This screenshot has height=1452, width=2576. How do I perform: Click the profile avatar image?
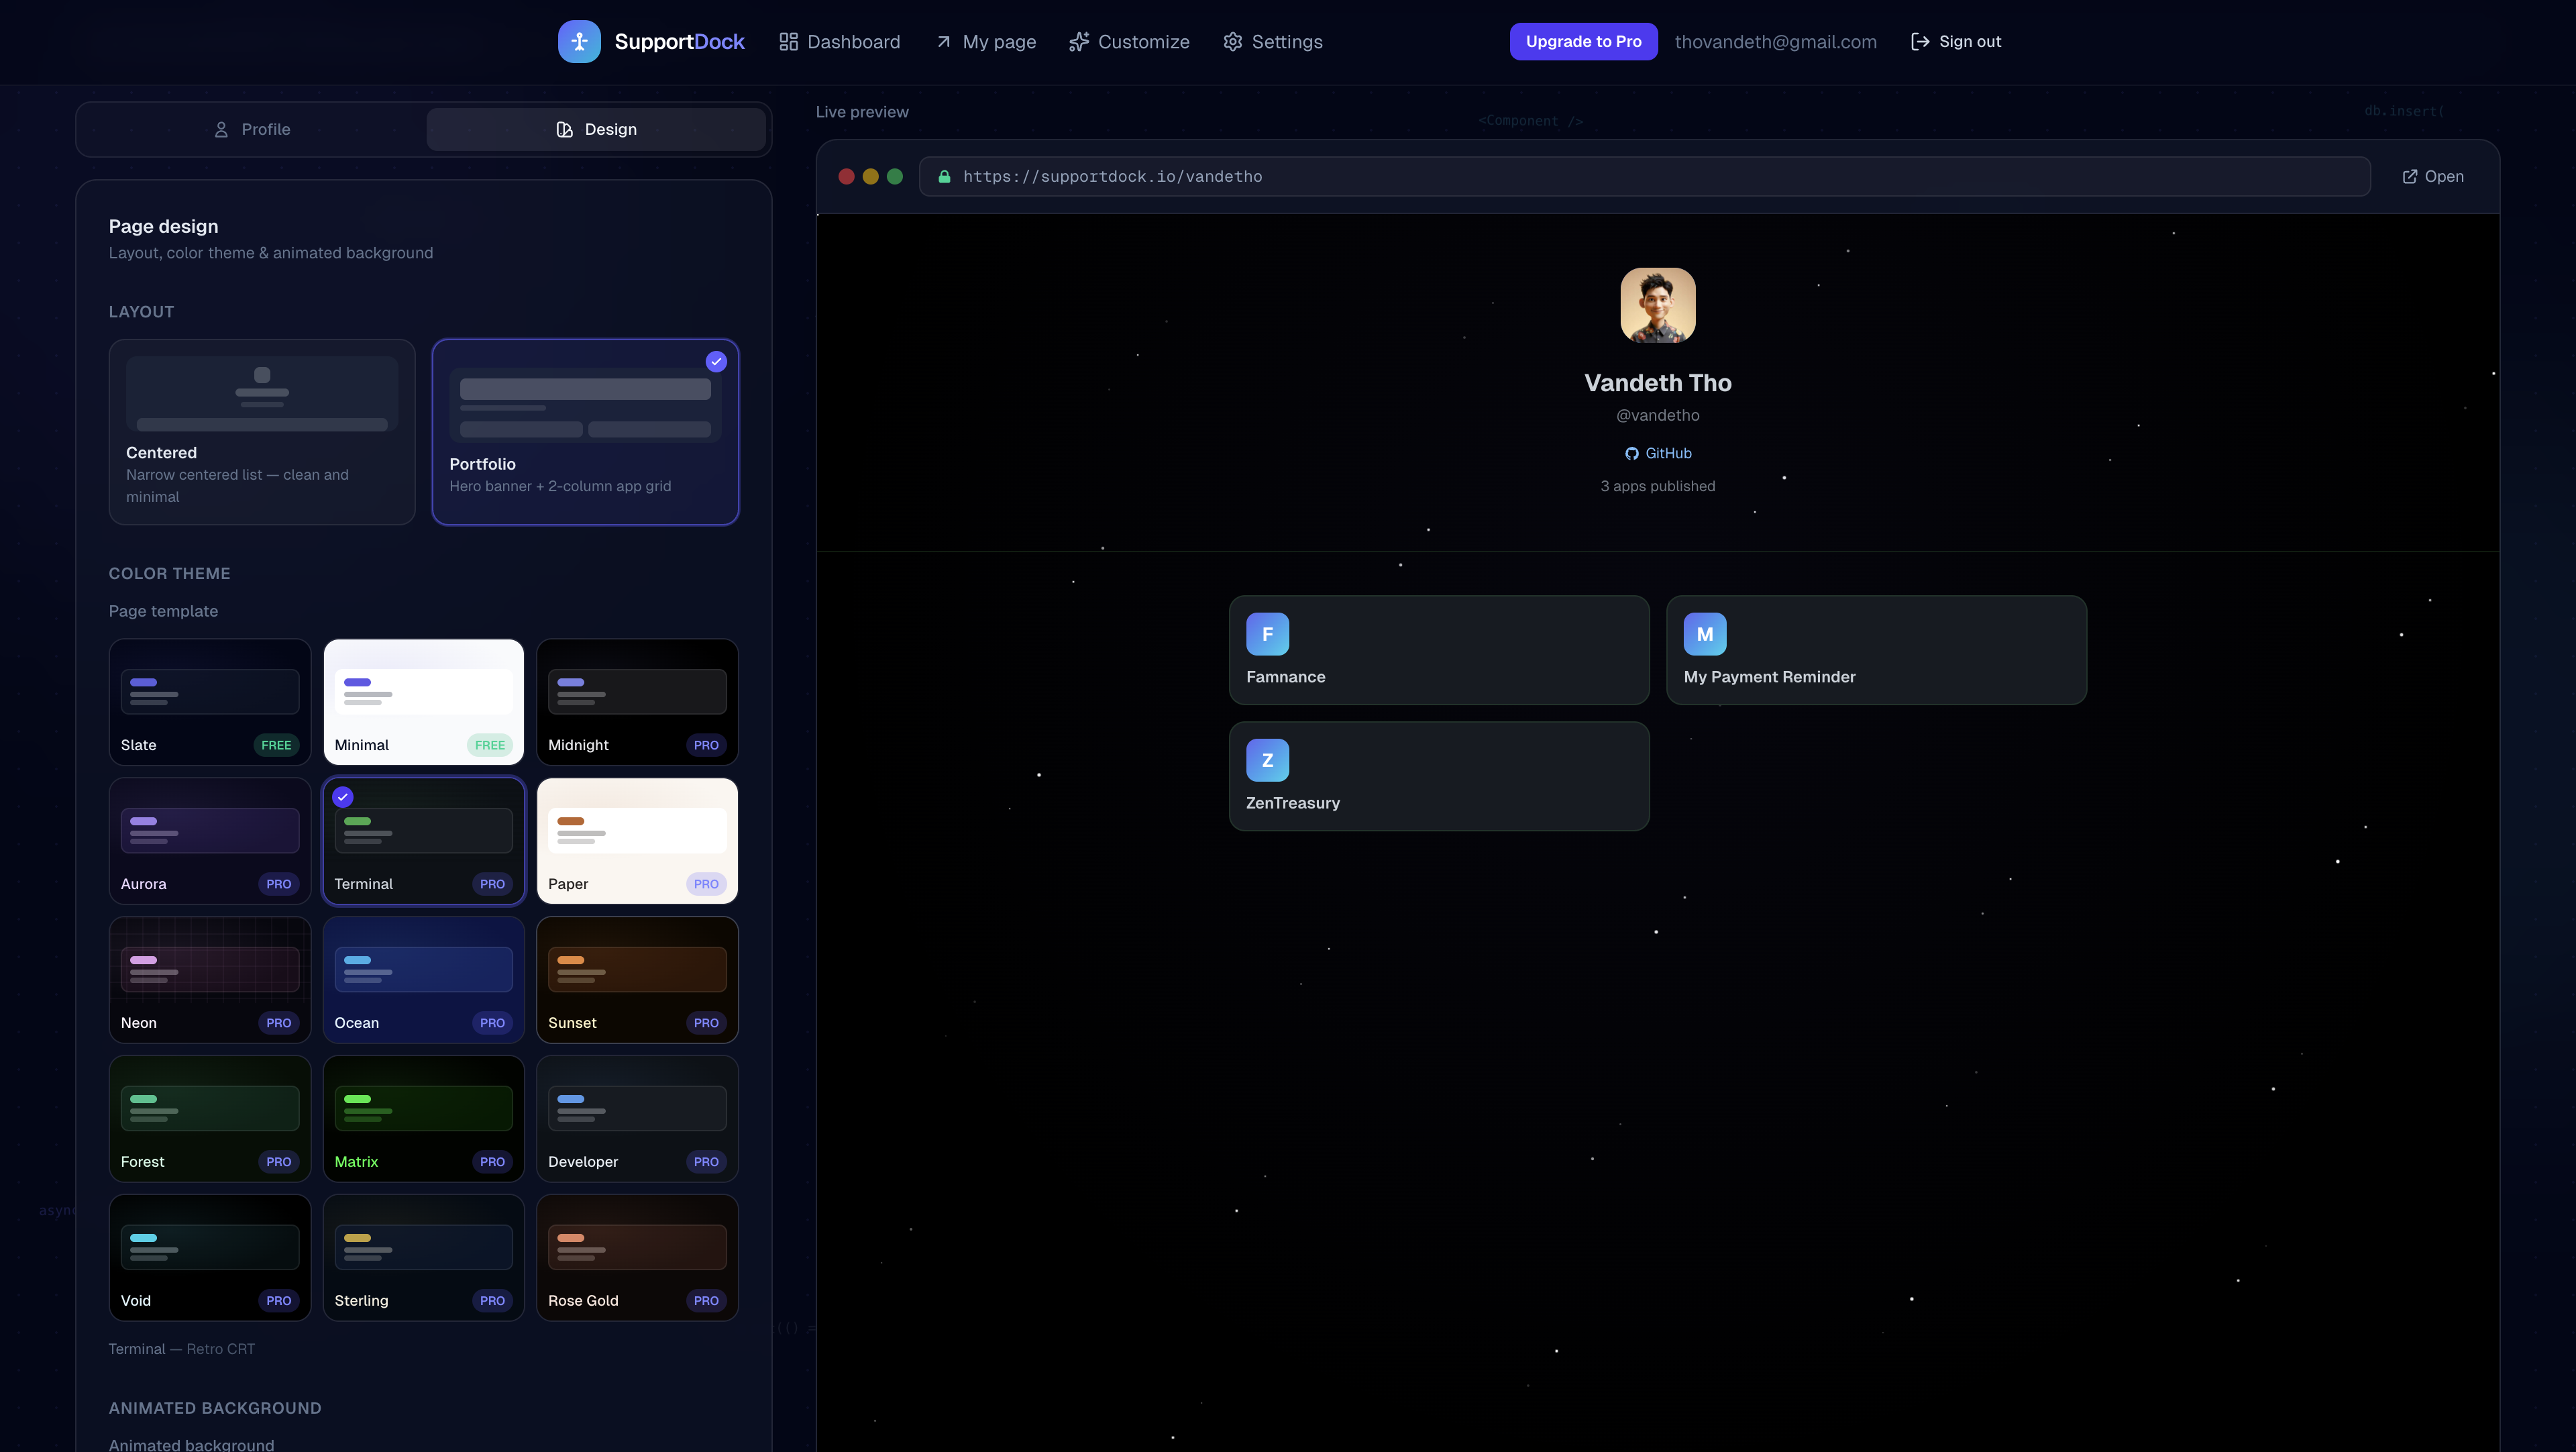pyautogui.click(x=1657, y=305)
